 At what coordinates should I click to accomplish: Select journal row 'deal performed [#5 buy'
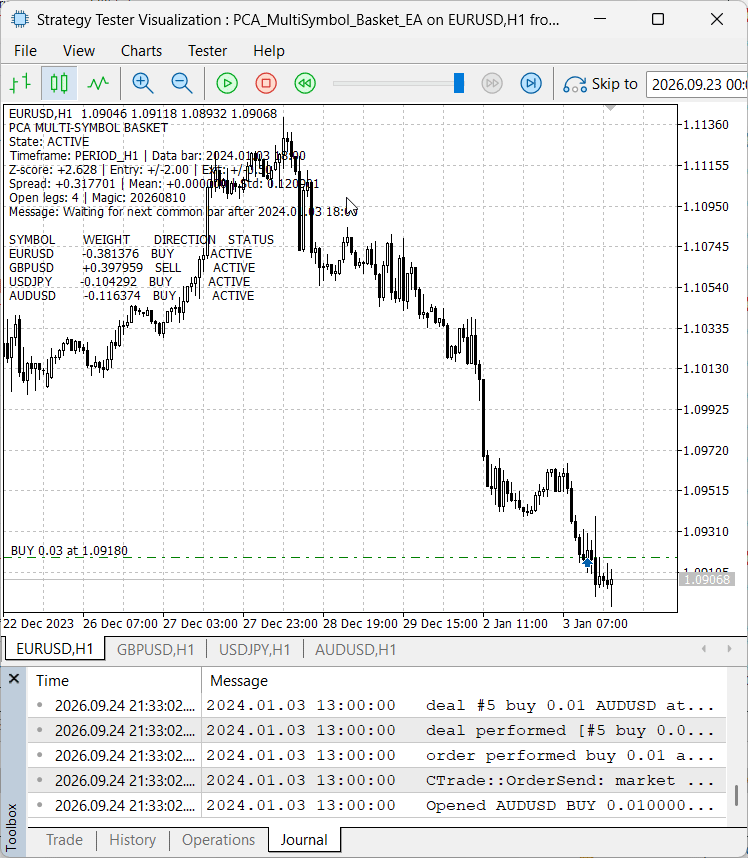pyautogui.click(x=378, y=731)
